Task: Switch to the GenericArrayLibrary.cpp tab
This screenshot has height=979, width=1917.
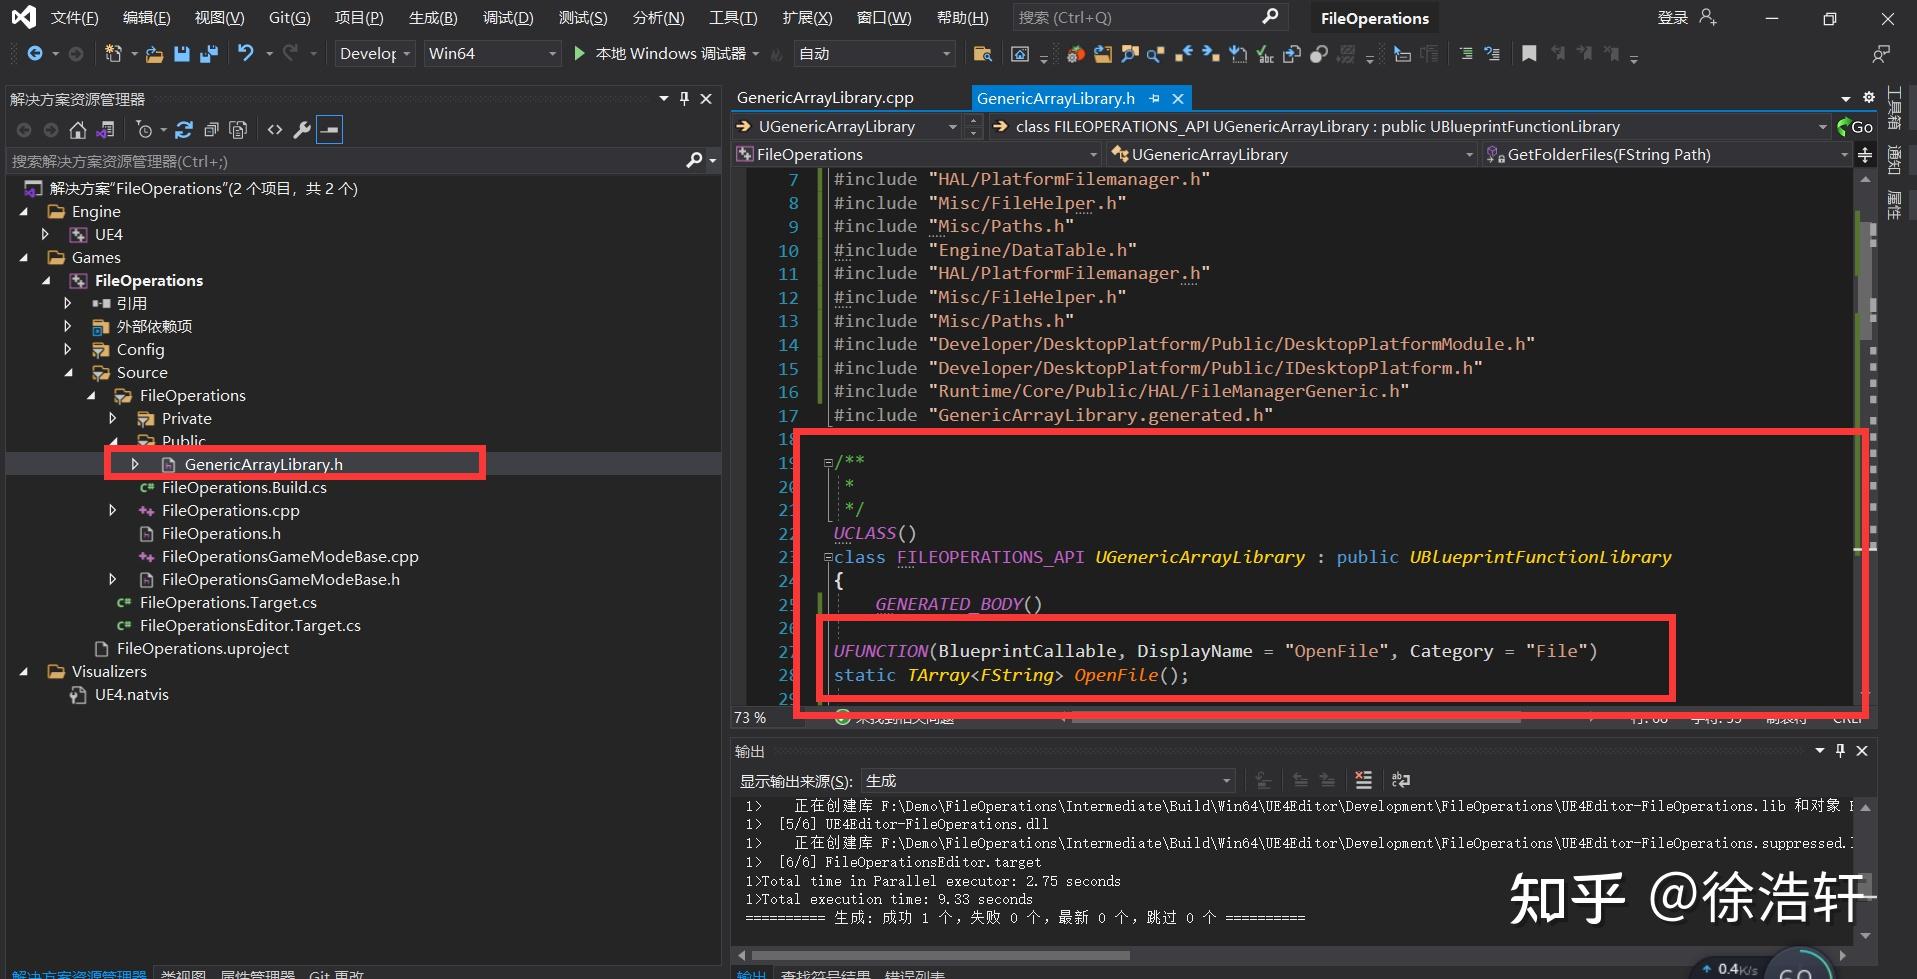Action: pyautogui.click(x=824, y=97)
